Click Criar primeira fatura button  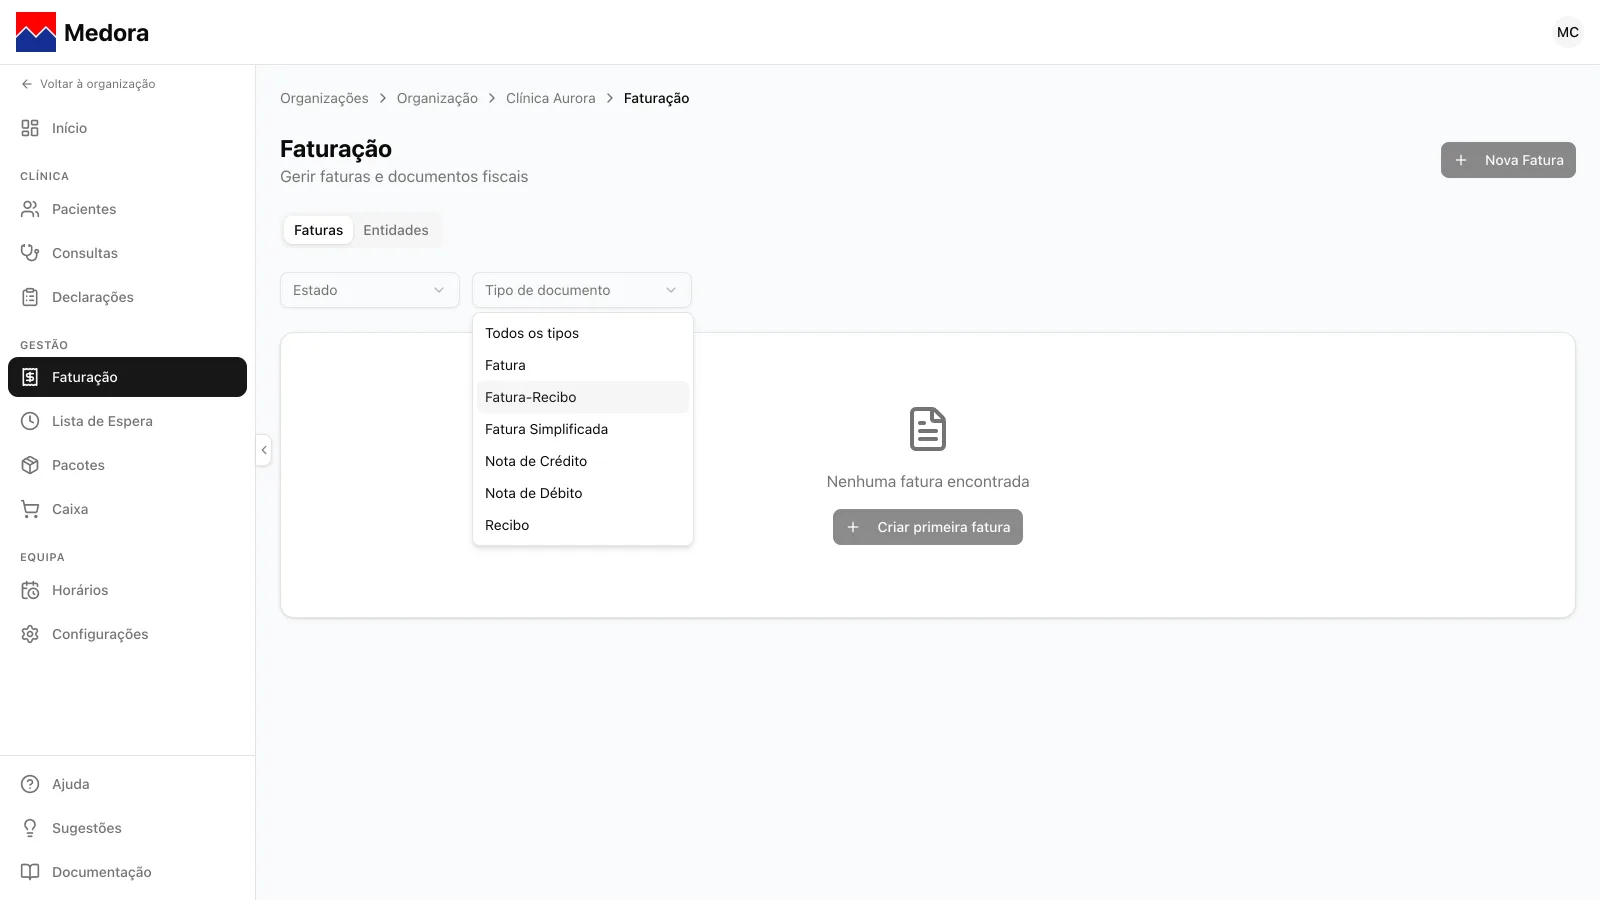tap(928, 527)
